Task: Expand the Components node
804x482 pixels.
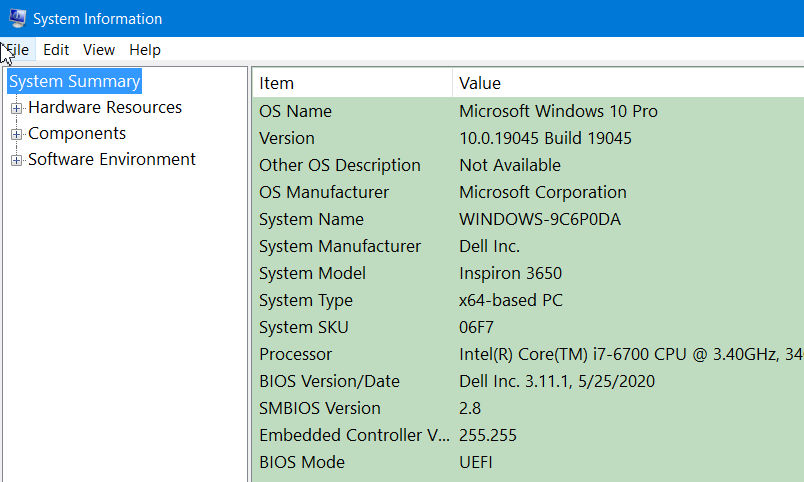Action: [x=16, y=134]
